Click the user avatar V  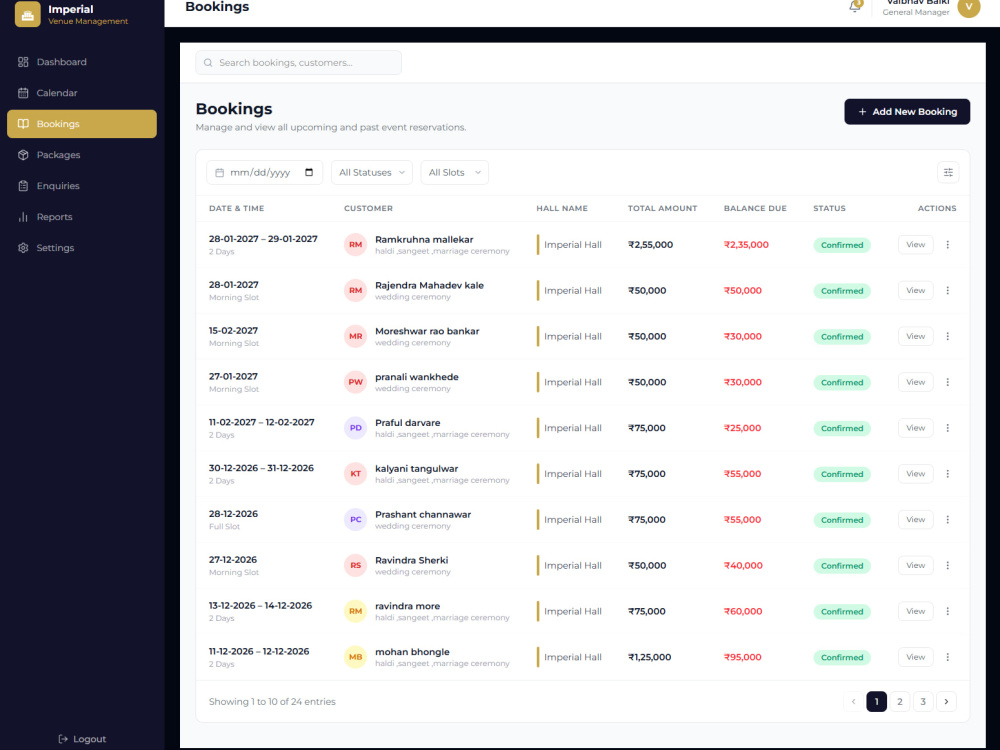[x=968, y=7]
